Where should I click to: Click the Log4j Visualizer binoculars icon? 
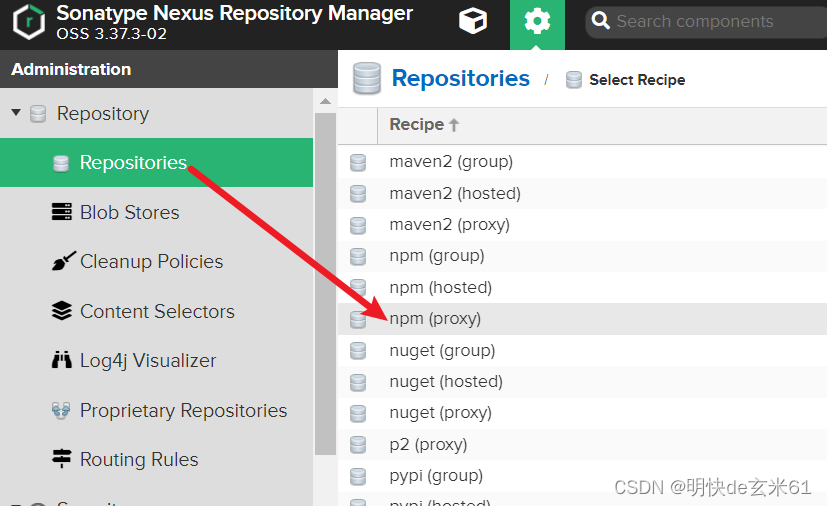pyautogui.click(x=62, y=360)
